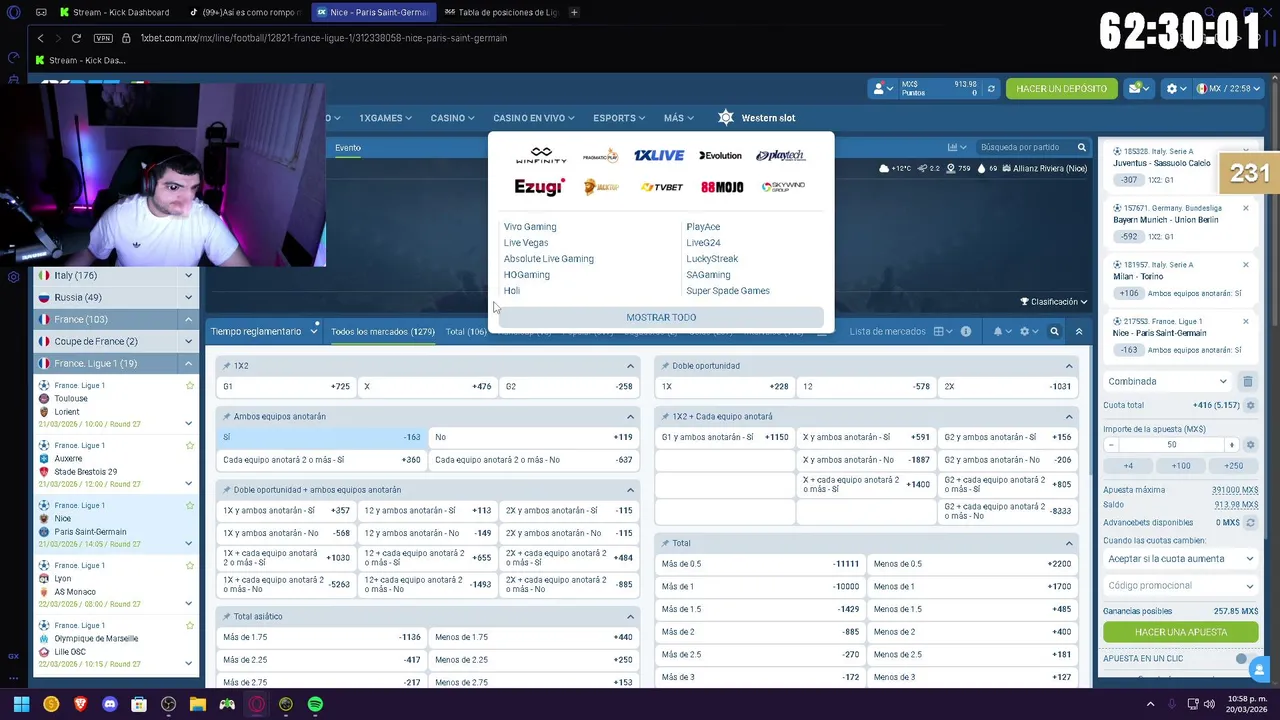Viewport: 1280px width, 720px height.
Task: Open the live chat support bubble
Action: (x=1258, y=669)
